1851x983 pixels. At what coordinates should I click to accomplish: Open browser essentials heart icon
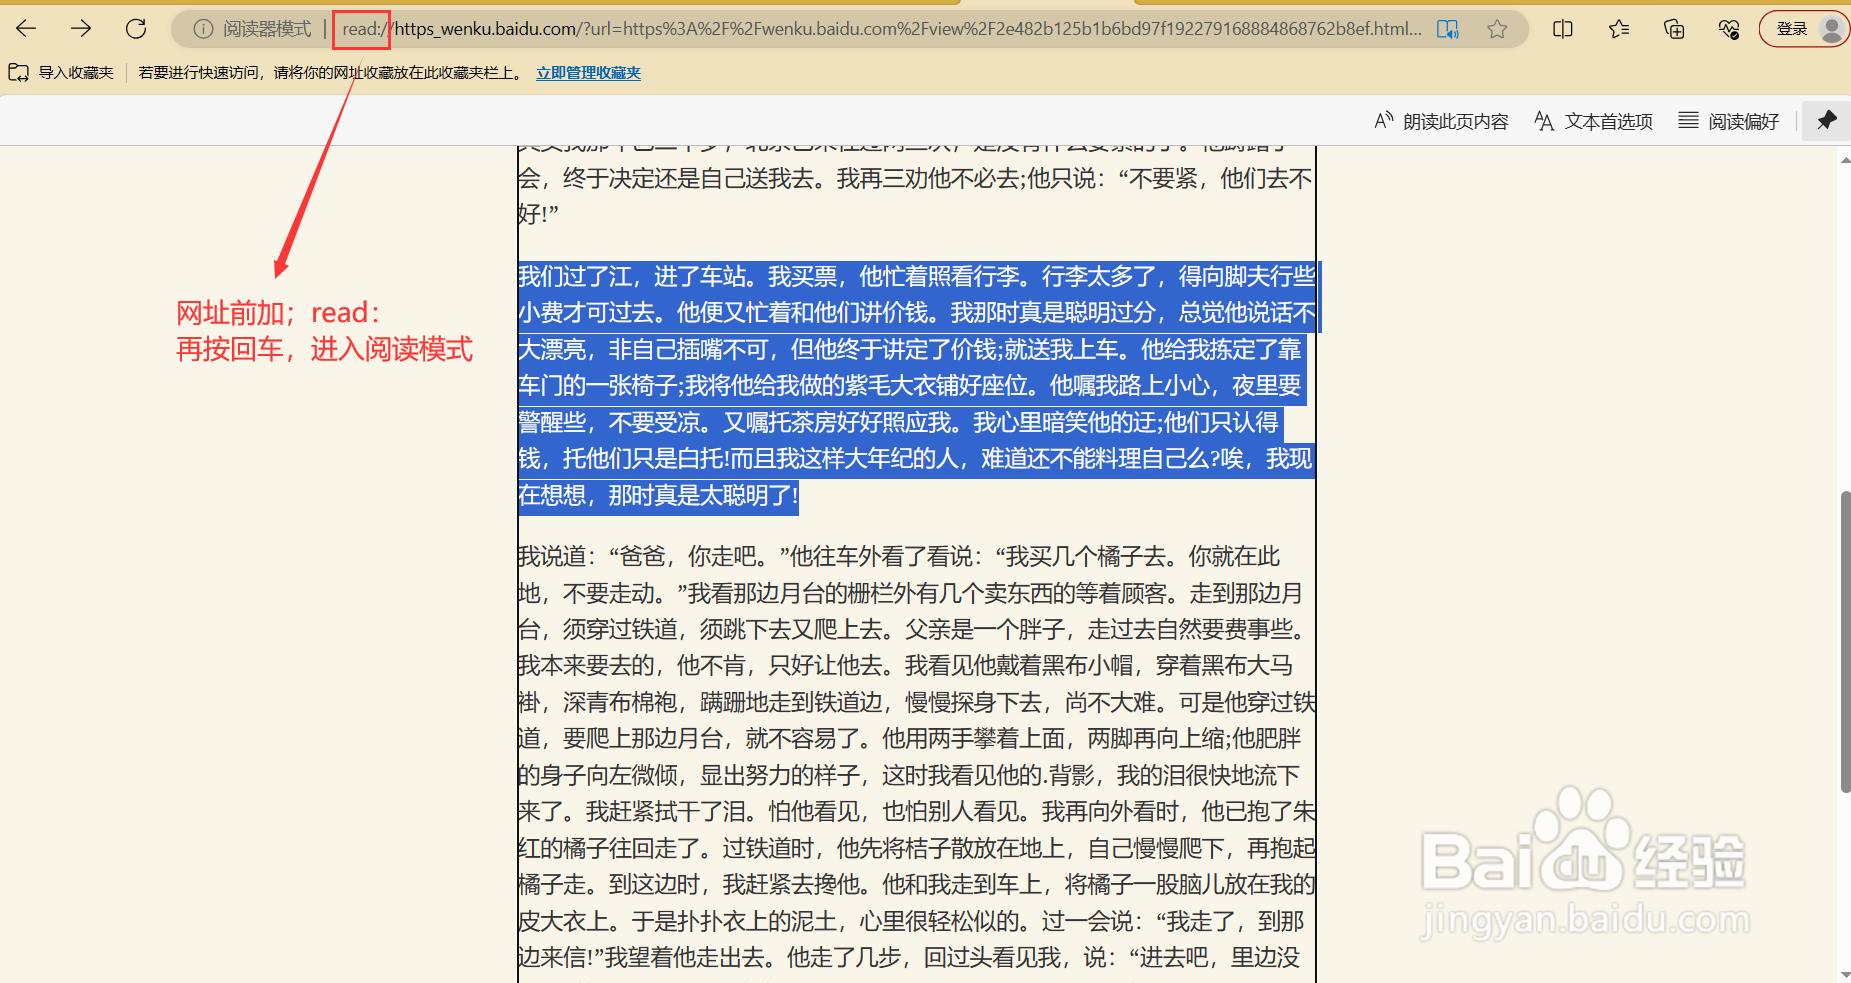[1729, 29]
